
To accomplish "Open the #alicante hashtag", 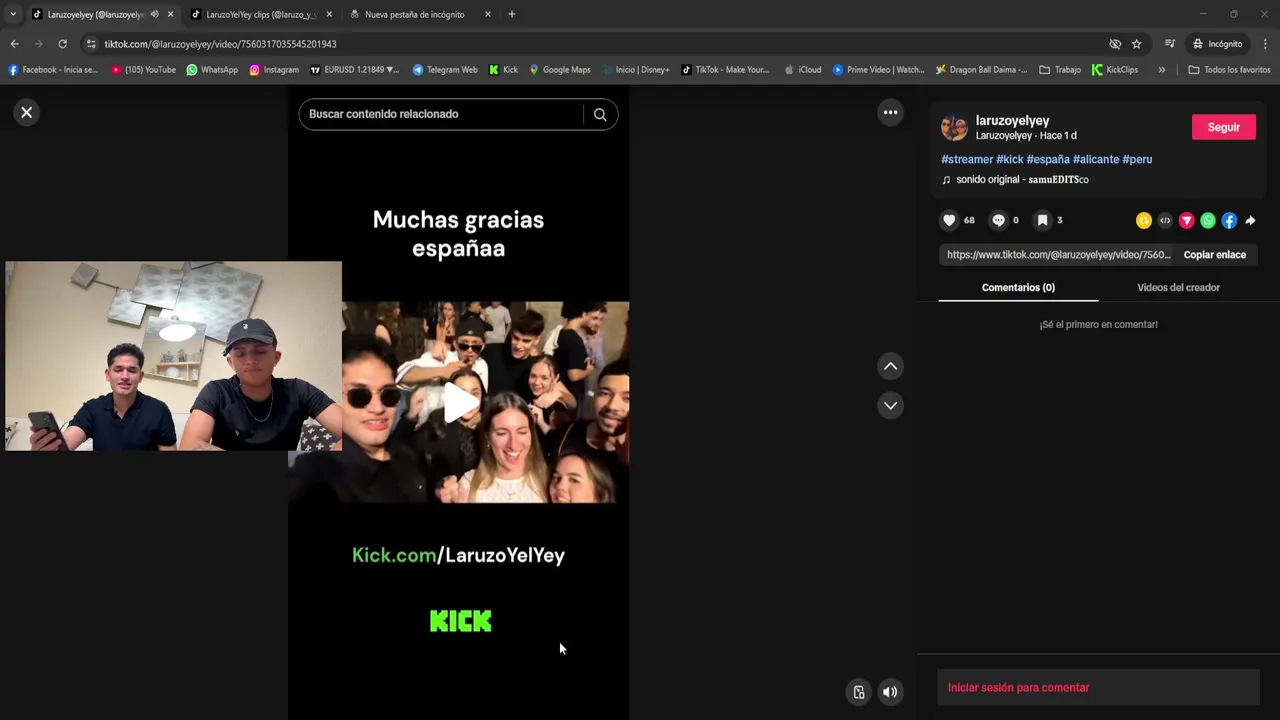I will pyautogui.click(x=1096, y=159).
